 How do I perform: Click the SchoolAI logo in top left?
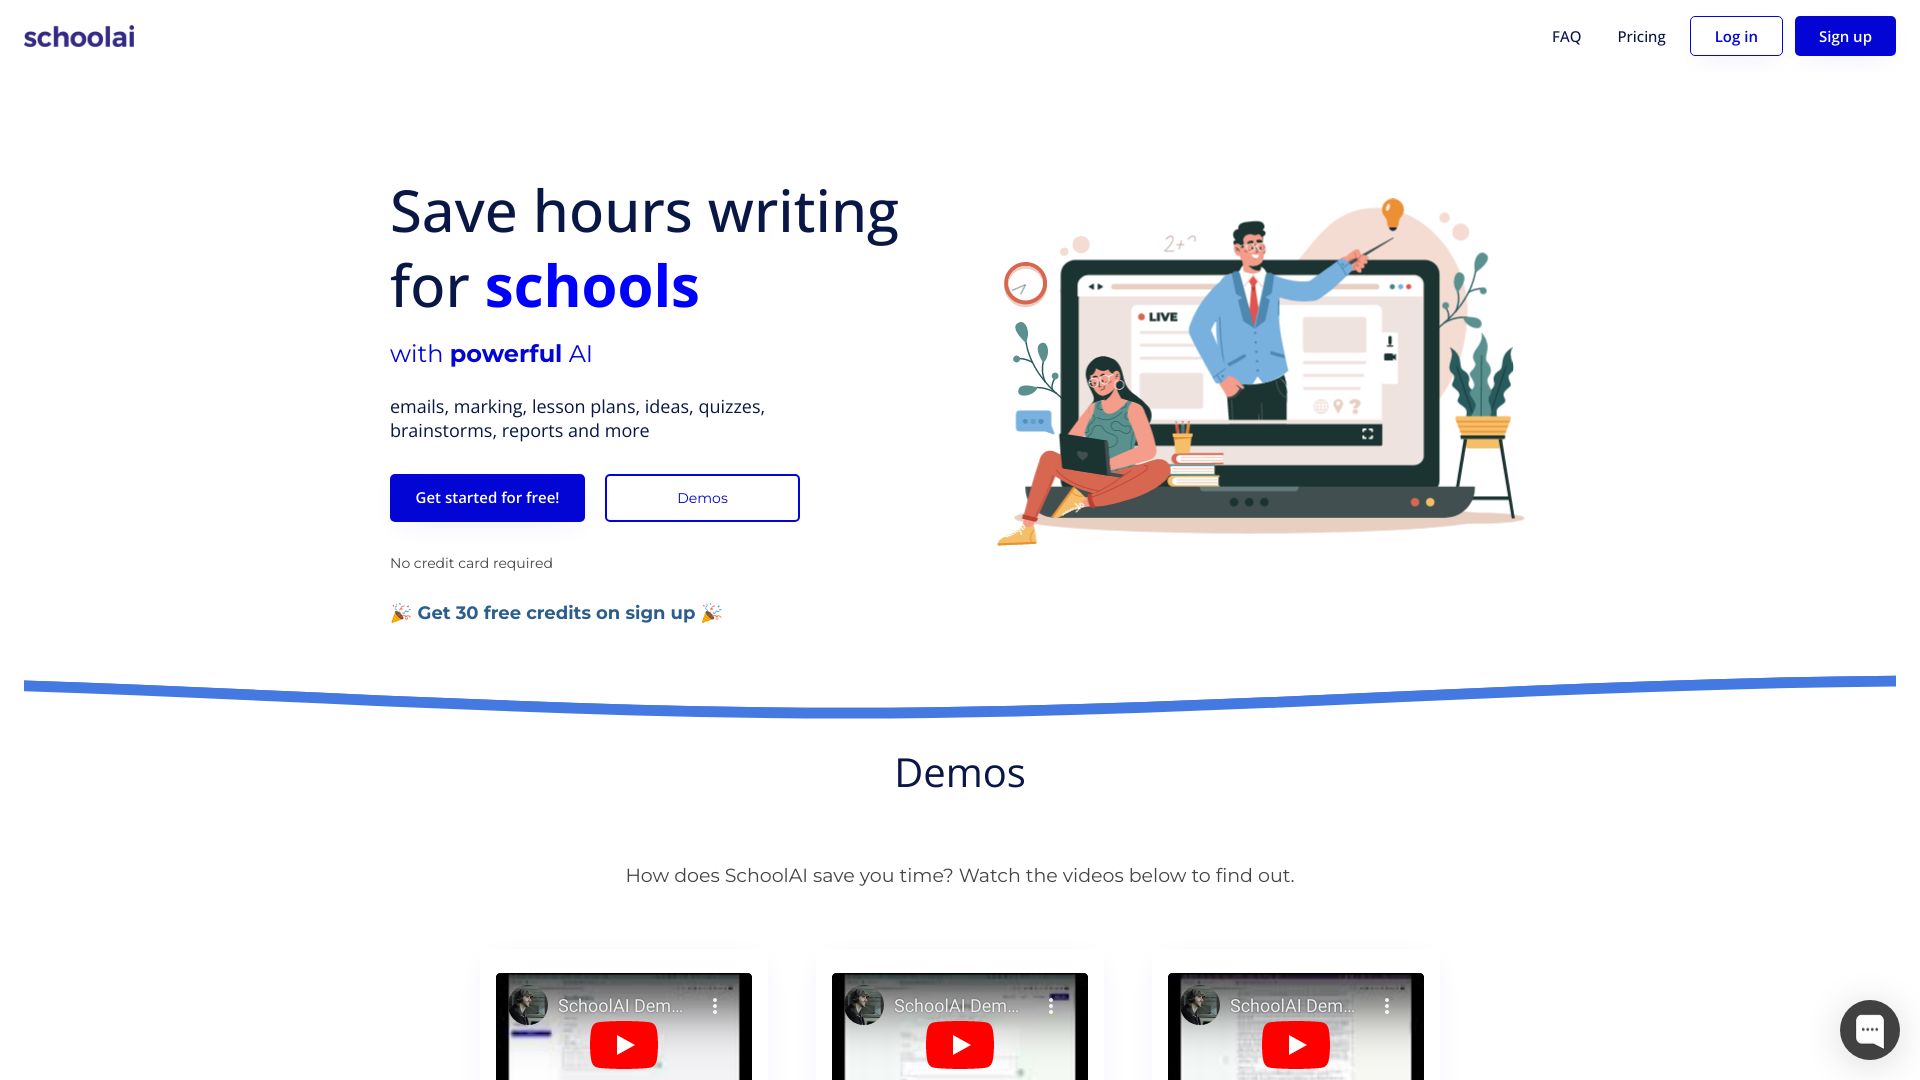pyautogui.click(x=79, y=36)
